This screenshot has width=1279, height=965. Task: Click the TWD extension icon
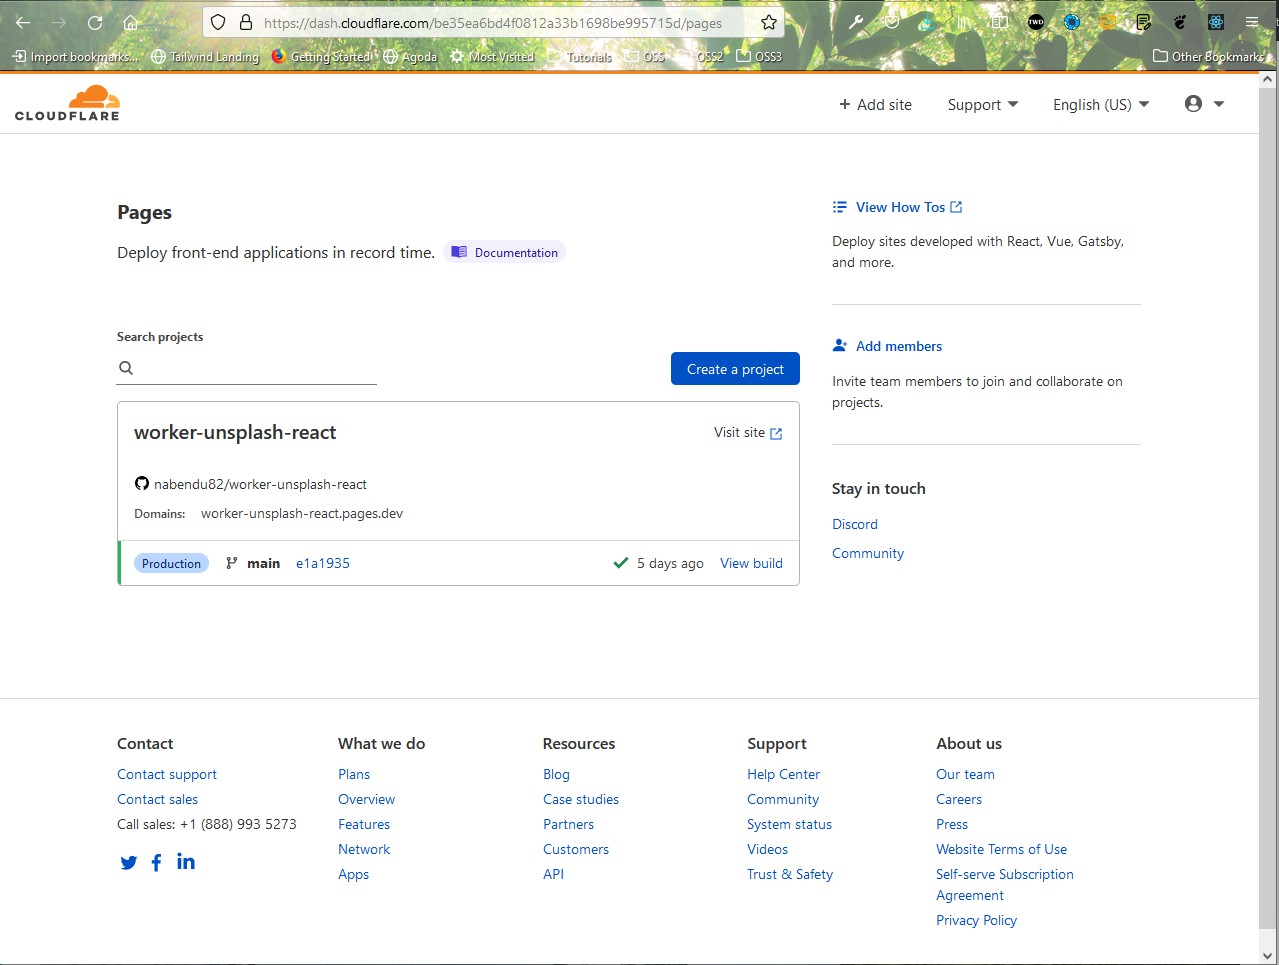[1036, 22]
